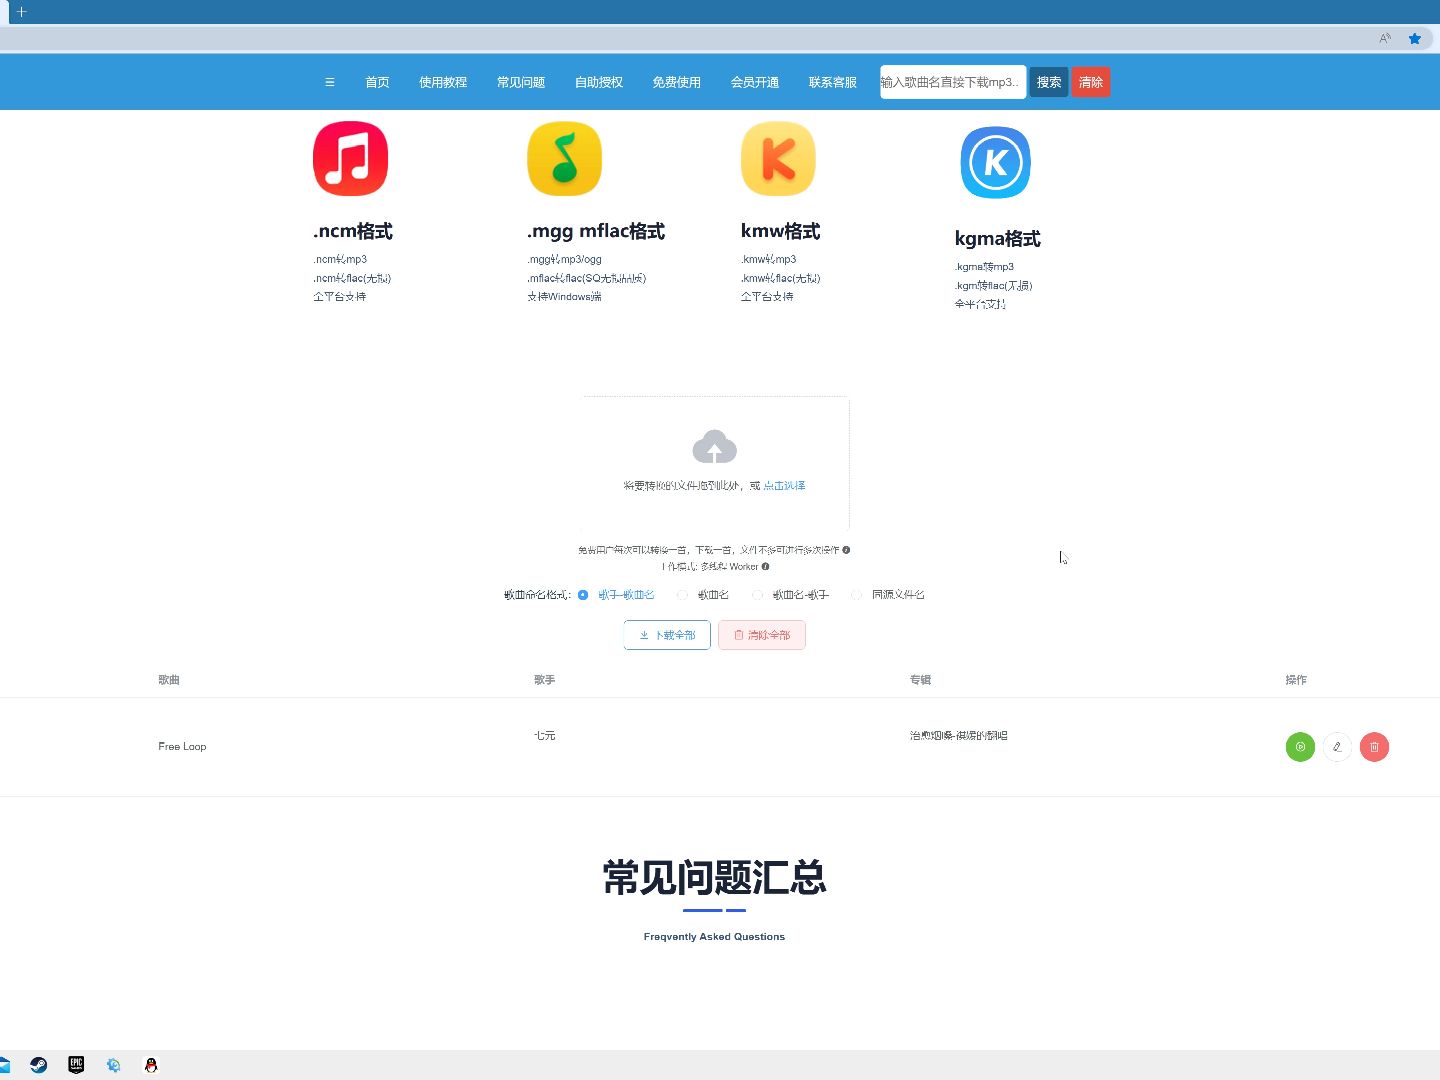Click the 常见问题汇总 heading
The height and width of the screenshot is (1080, 1440).
(x=714, y=877)
